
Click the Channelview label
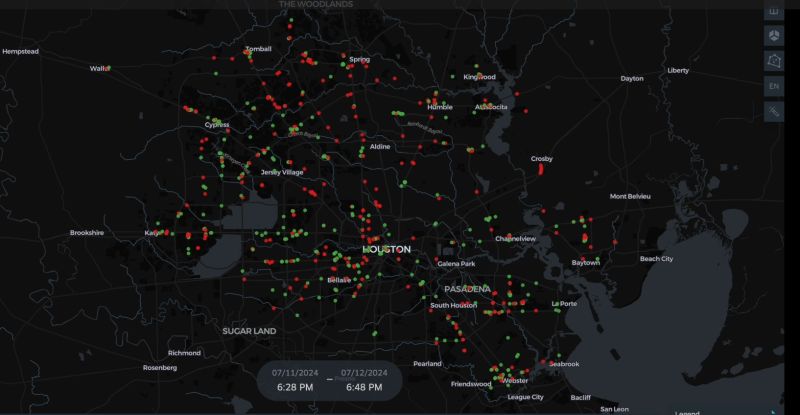[515, 238]
